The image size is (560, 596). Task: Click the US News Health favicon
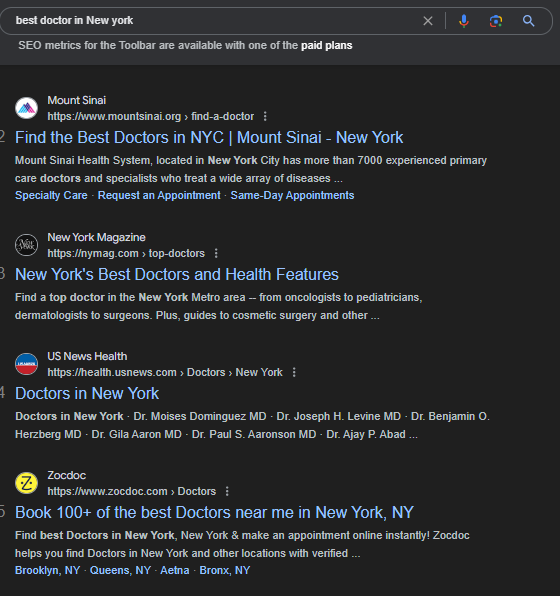pos(26,364)
